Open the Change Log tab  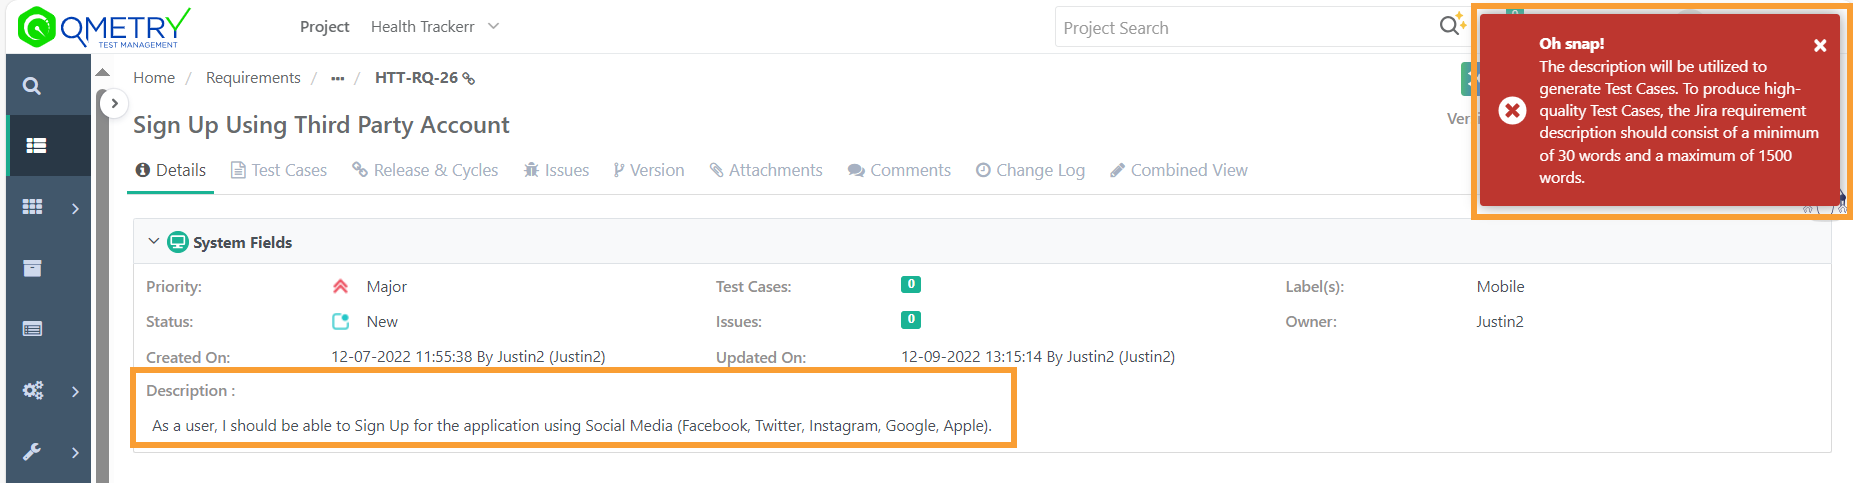(x=1030, y=170)
